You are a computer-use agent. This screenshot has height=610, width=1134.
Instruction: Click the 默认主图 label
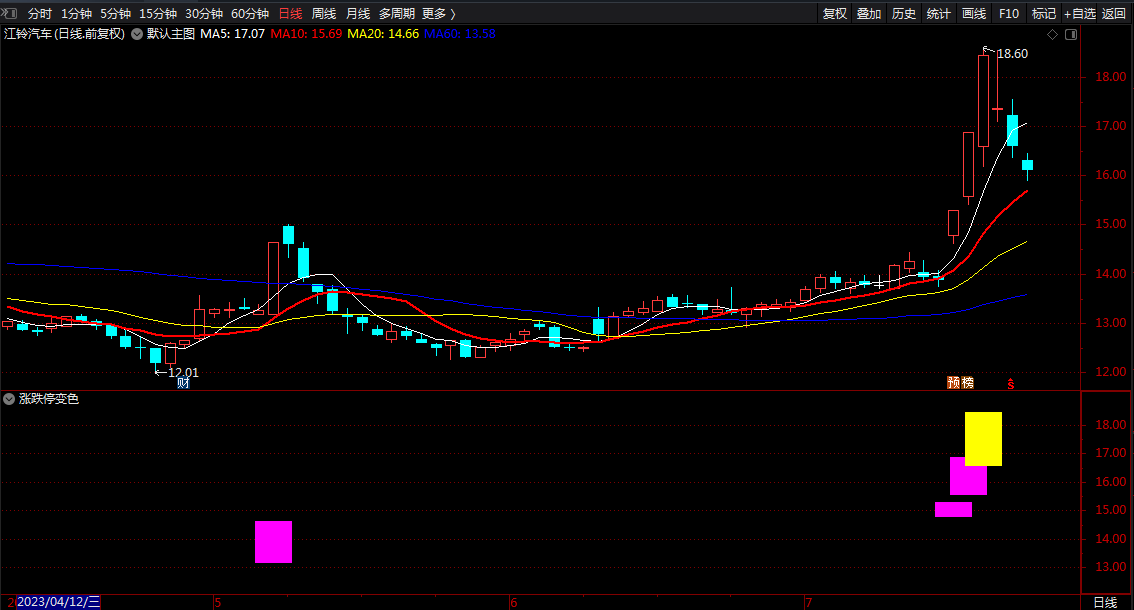(x=171, y=34)
